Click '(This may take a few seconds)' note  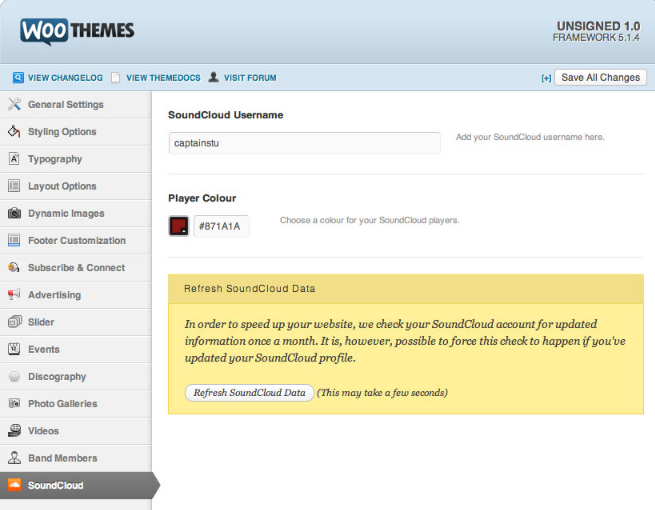pyautogui.click(x=382, y=393)
